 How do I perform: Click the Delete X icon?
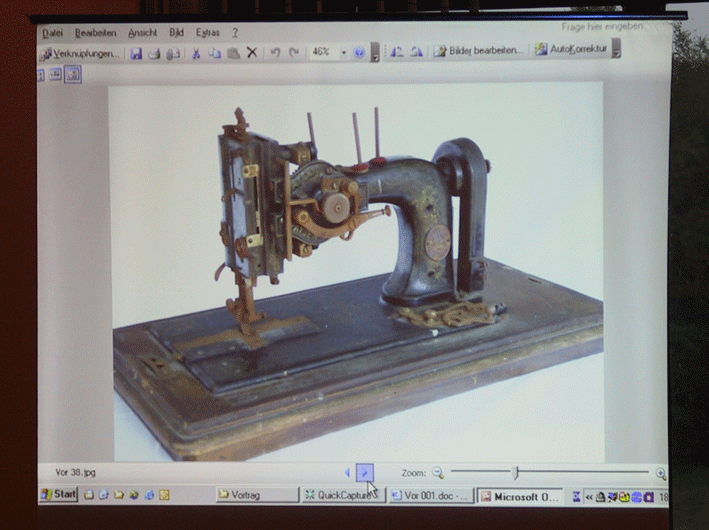click(252, 52)
